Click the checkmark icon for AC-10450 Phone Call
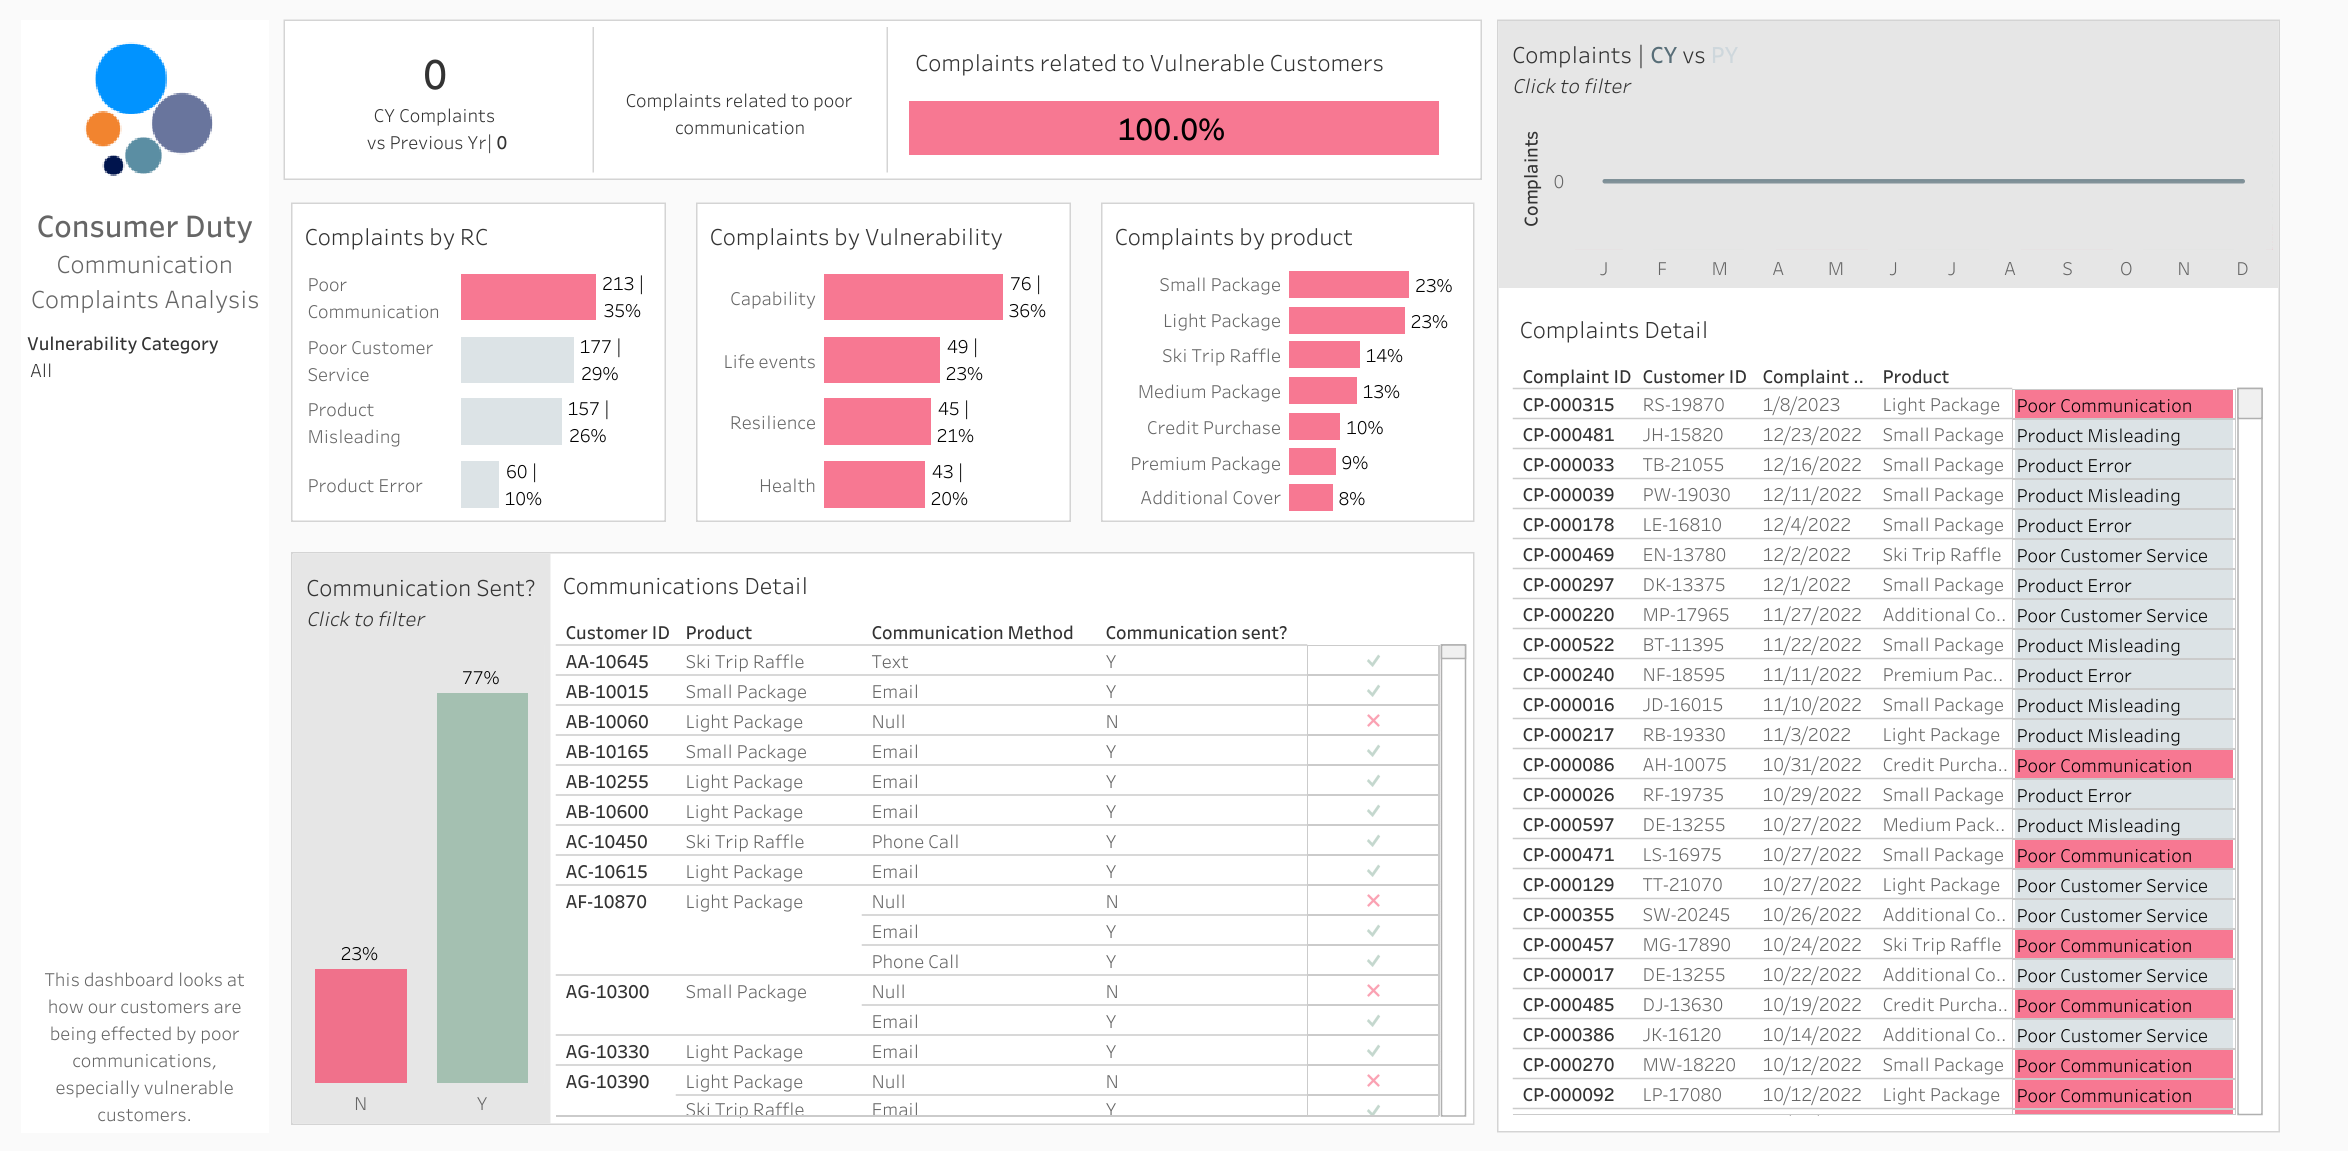Viewport: 2348px width, 1151px height. point(1373,841)
